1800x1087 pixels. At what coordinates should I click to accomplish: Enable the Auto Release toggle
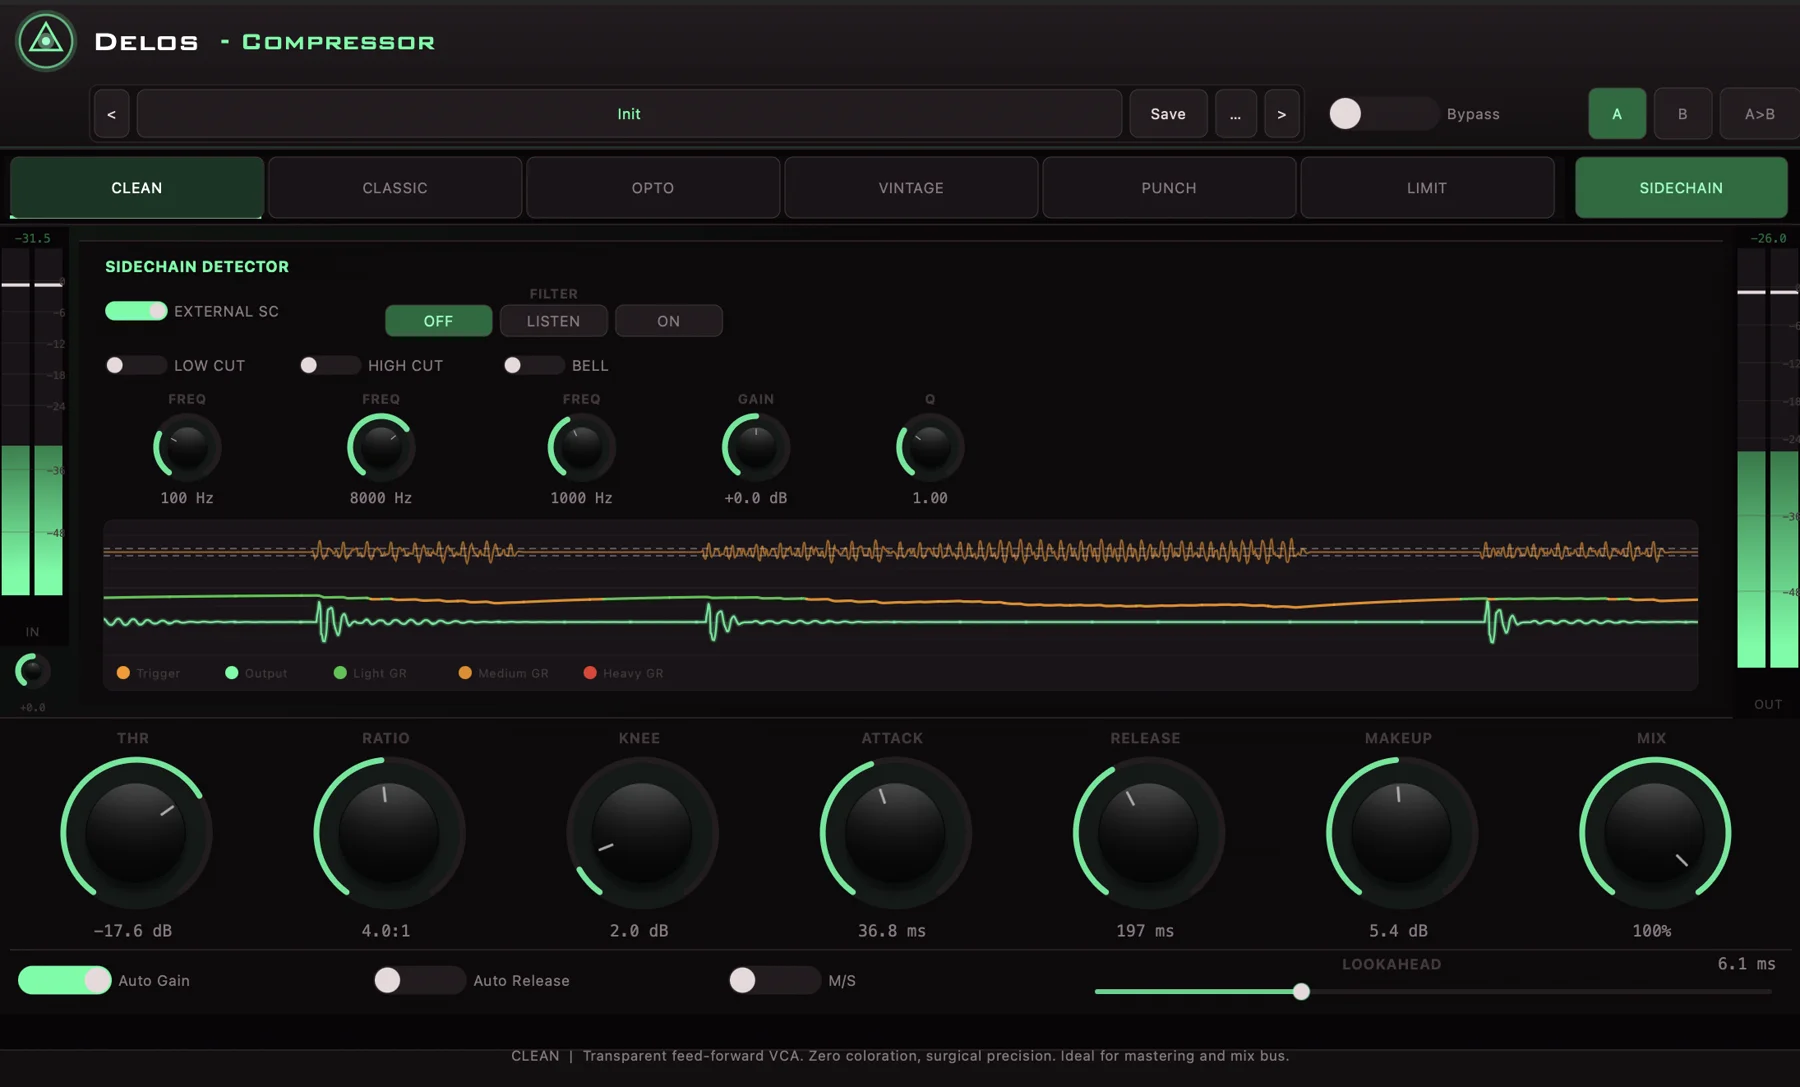(x=419, y=980)
